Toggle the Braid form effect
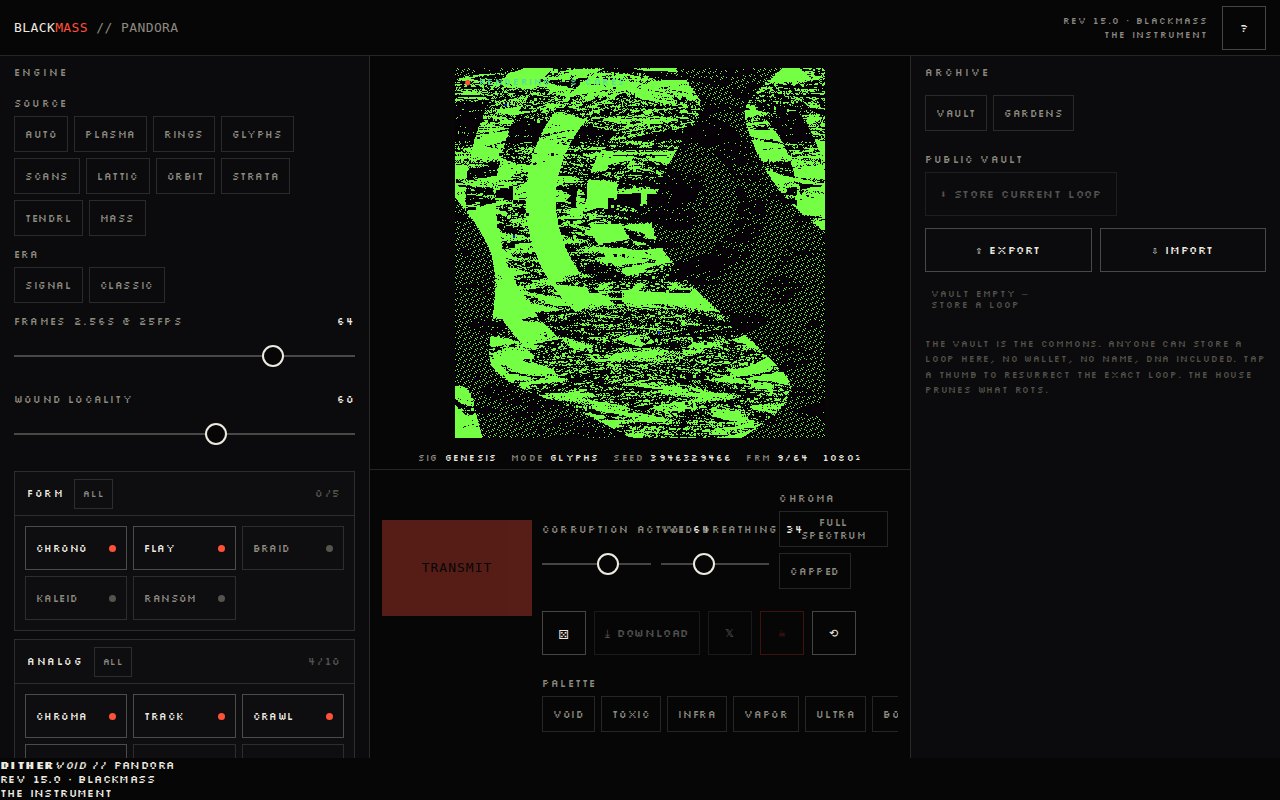This screenshot has height=800, width=1280. click(293, 548)
